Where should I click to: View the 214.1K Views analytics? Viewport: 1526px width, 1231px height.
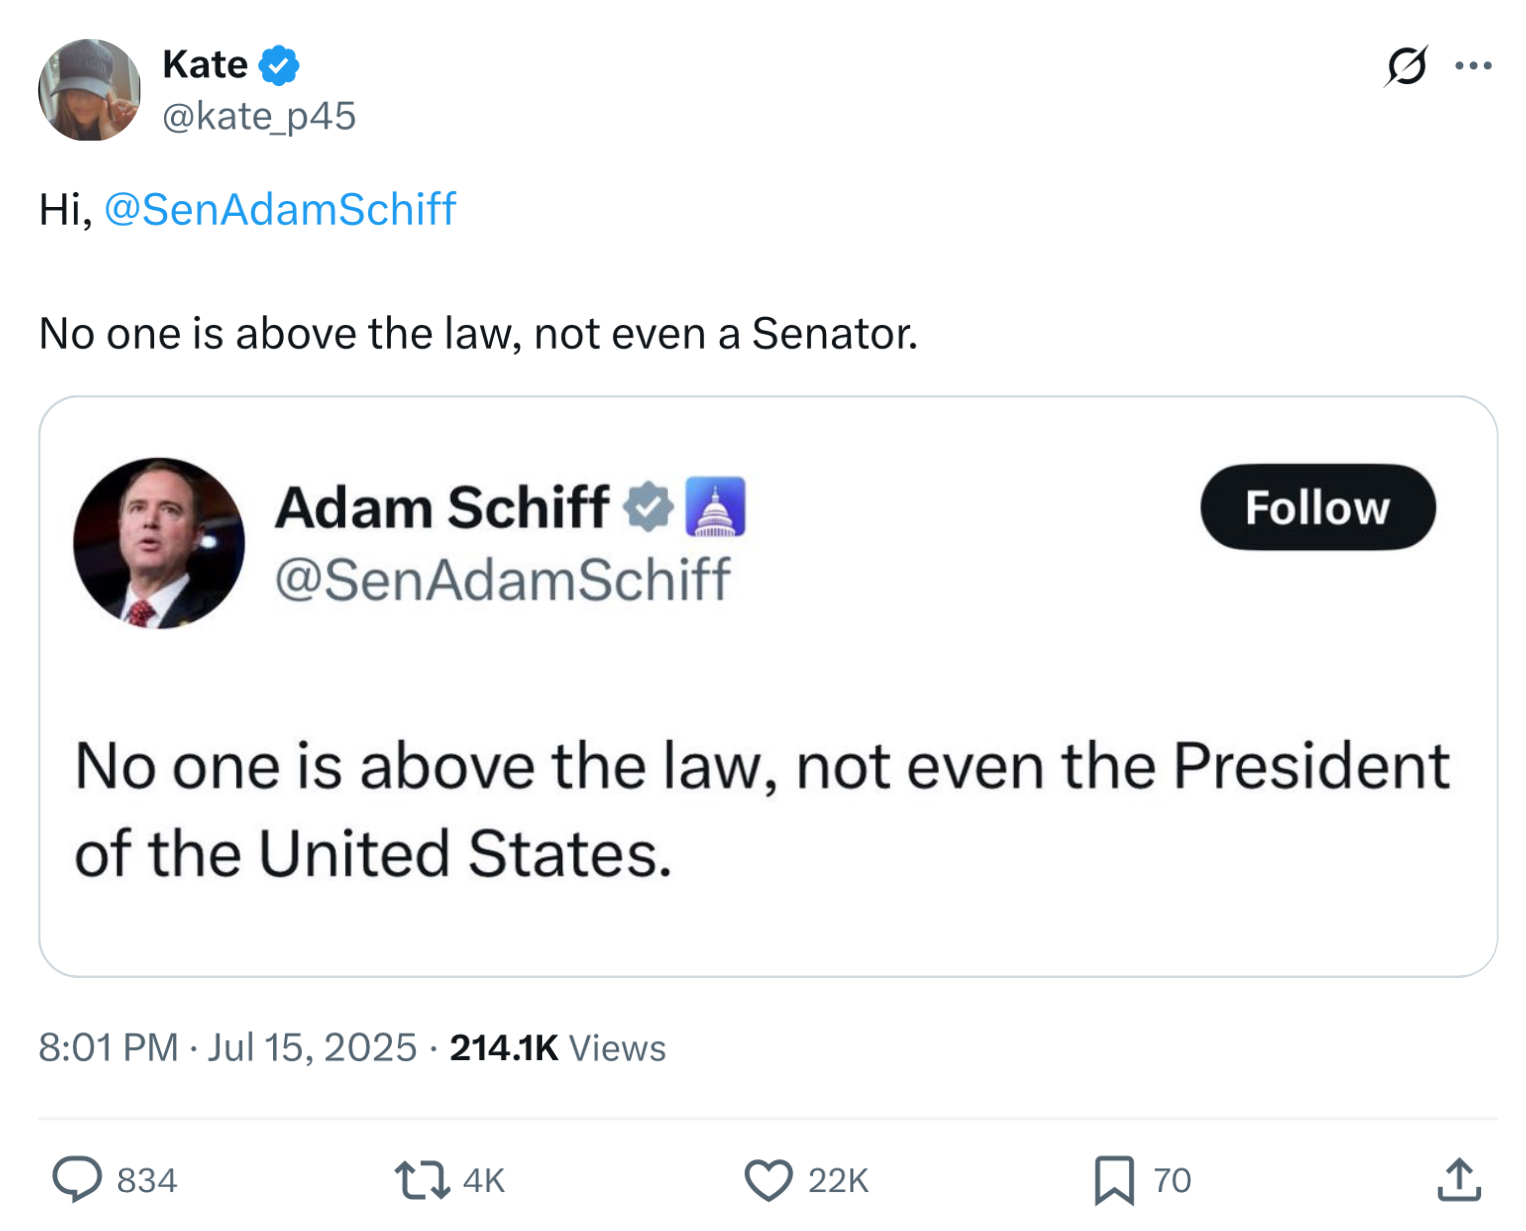tap(557, 1048)
